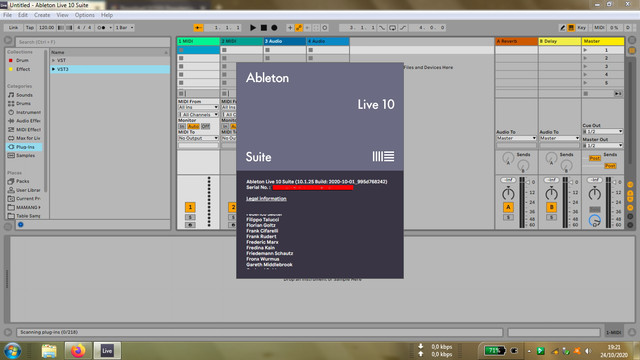Screen dimensions: 640x360
Task: Toggle the Punch-Out switch icon
Action: coord(403,28)
